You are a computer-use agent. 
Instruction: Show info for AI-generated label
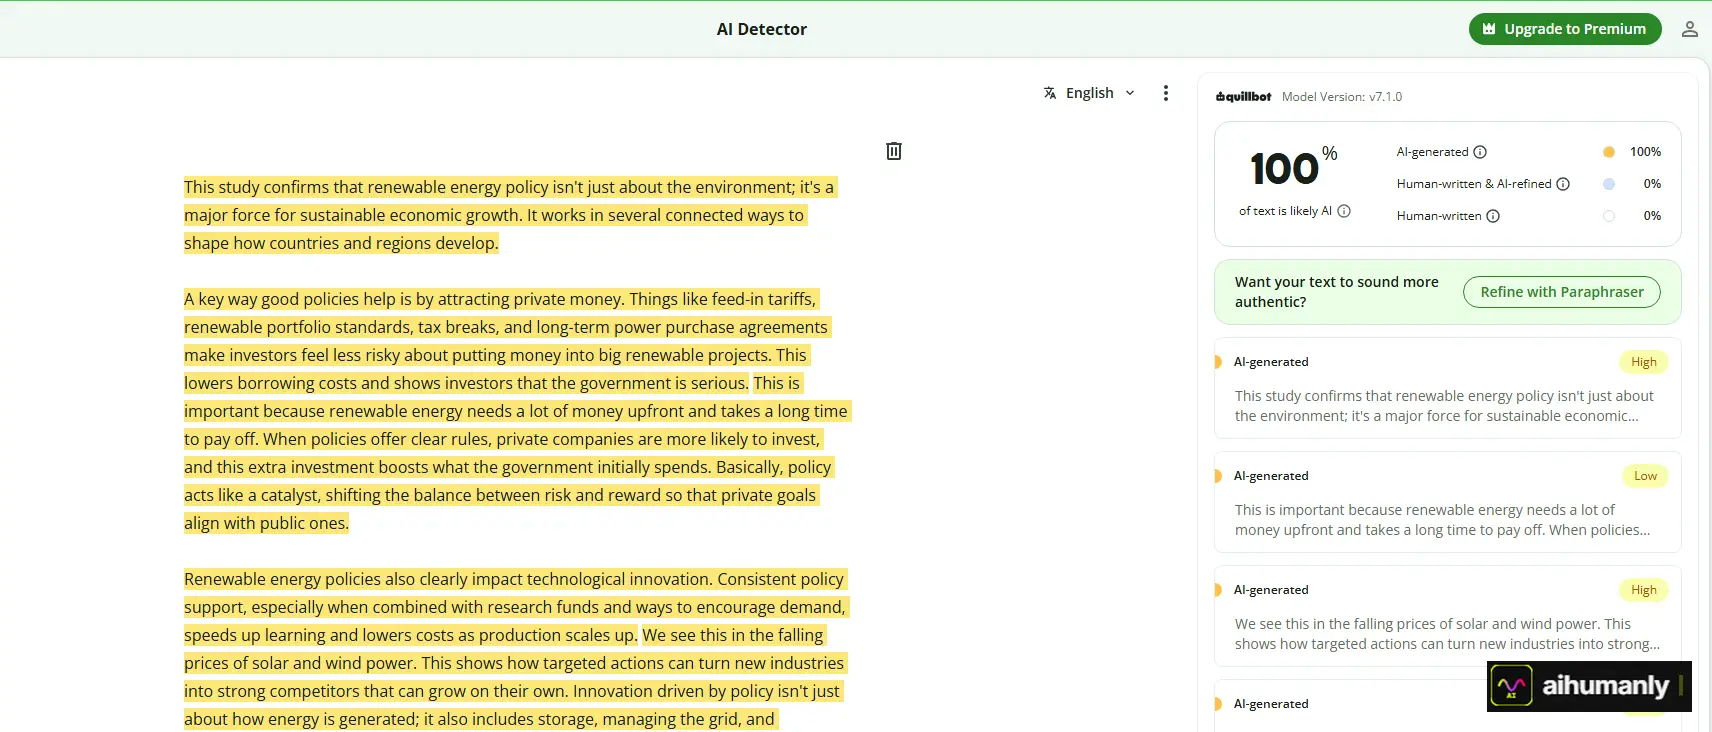pyautogui.click(x=1480, y=152)
